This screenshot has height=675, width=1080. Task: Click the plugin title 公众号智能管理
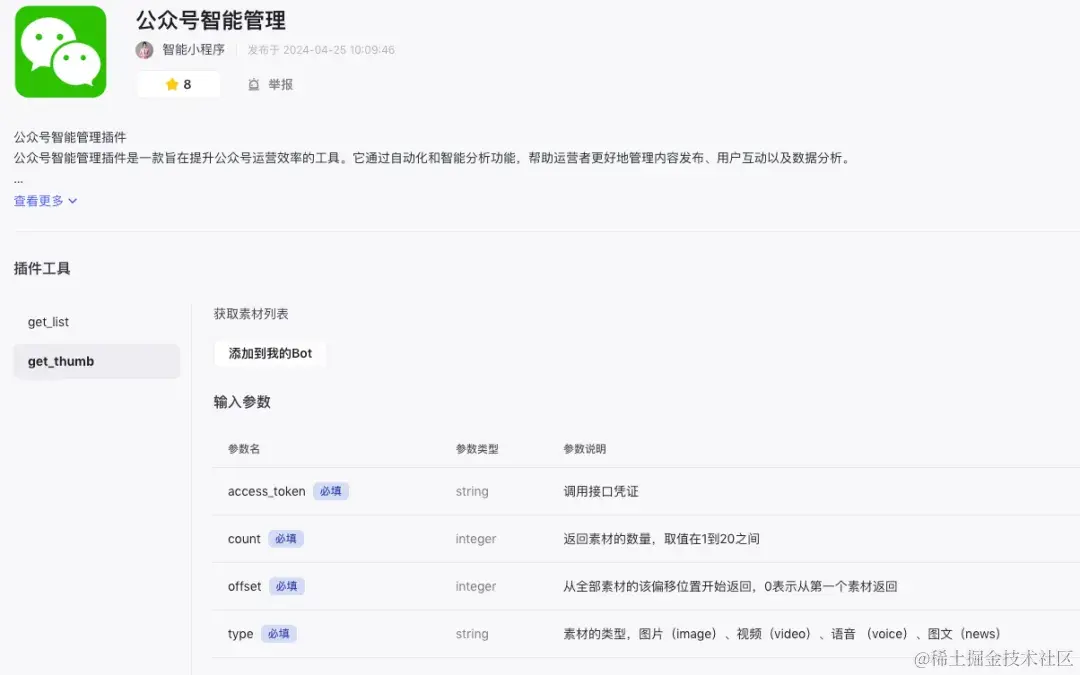[210, 20]
